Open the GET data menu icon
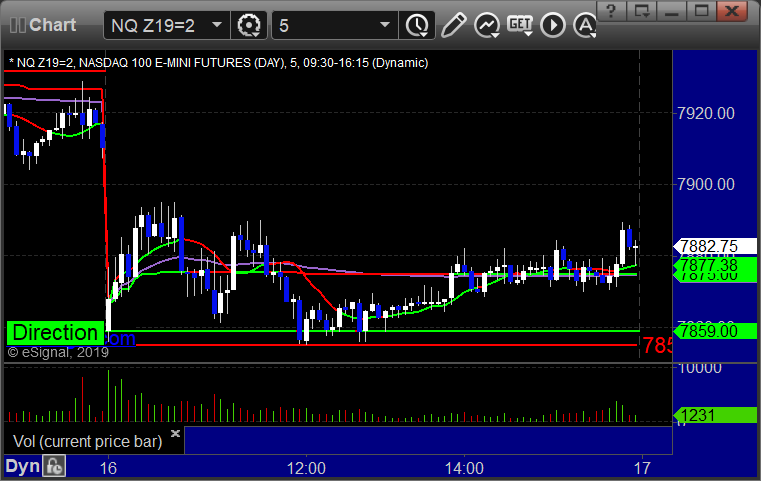761x481 pixels. (x=520, y=25)
